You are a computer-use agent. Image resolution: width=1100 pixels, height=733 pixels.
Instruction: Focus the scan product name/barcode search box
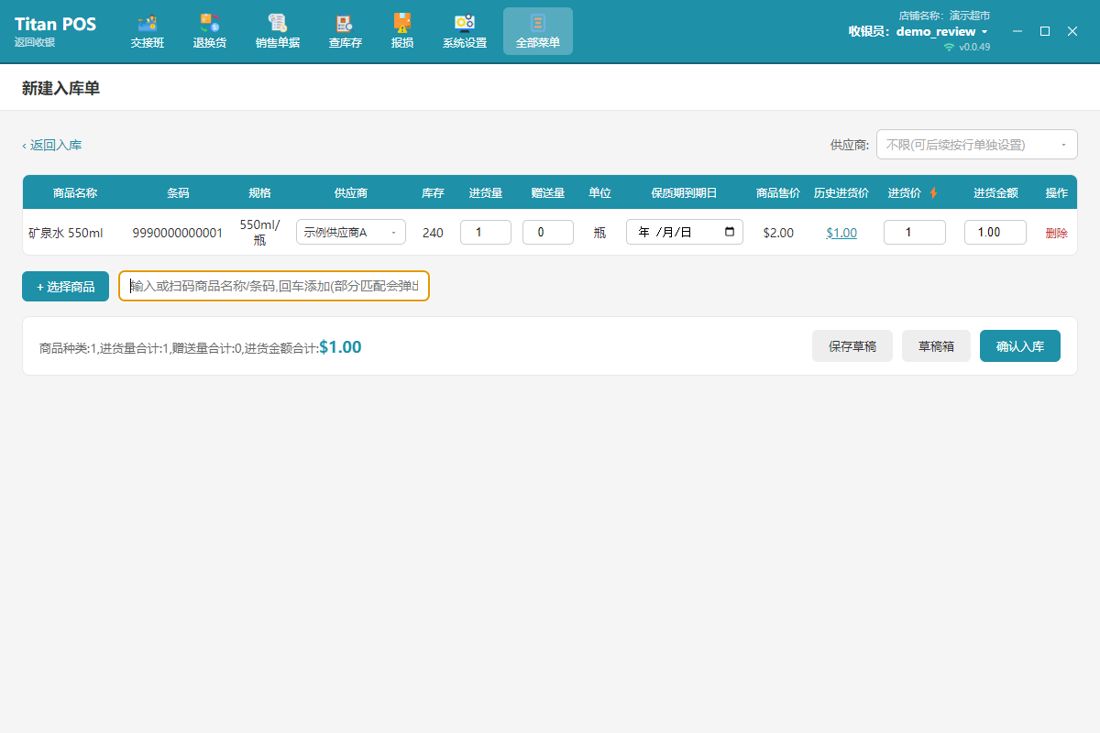tap(274, 286)
